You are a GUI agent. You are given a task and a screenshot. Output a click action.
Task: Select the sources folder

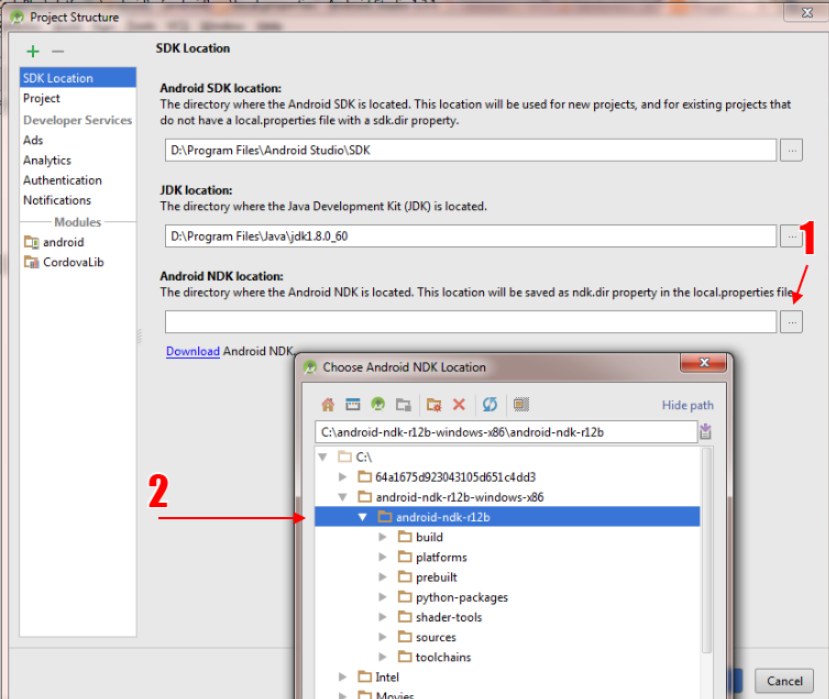(436, 637)
